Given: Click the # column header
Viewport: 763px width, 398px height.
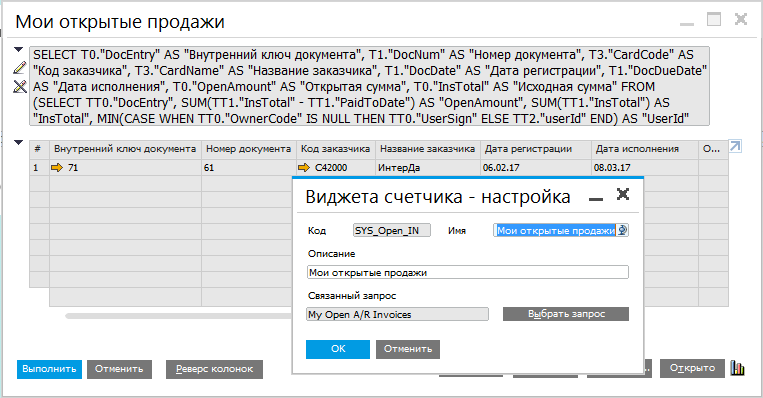Looking at the screenshot, I should click(39, 149).
